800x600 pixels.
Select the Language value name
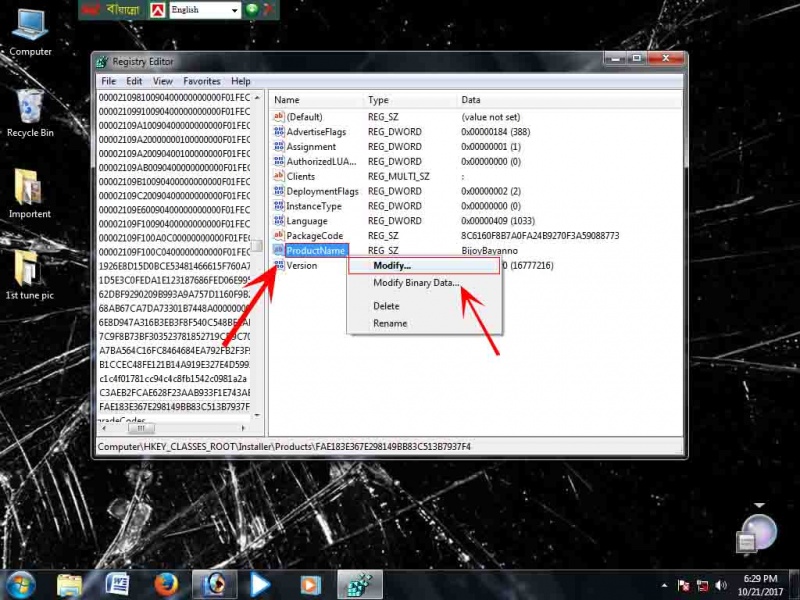pos(307,221)
